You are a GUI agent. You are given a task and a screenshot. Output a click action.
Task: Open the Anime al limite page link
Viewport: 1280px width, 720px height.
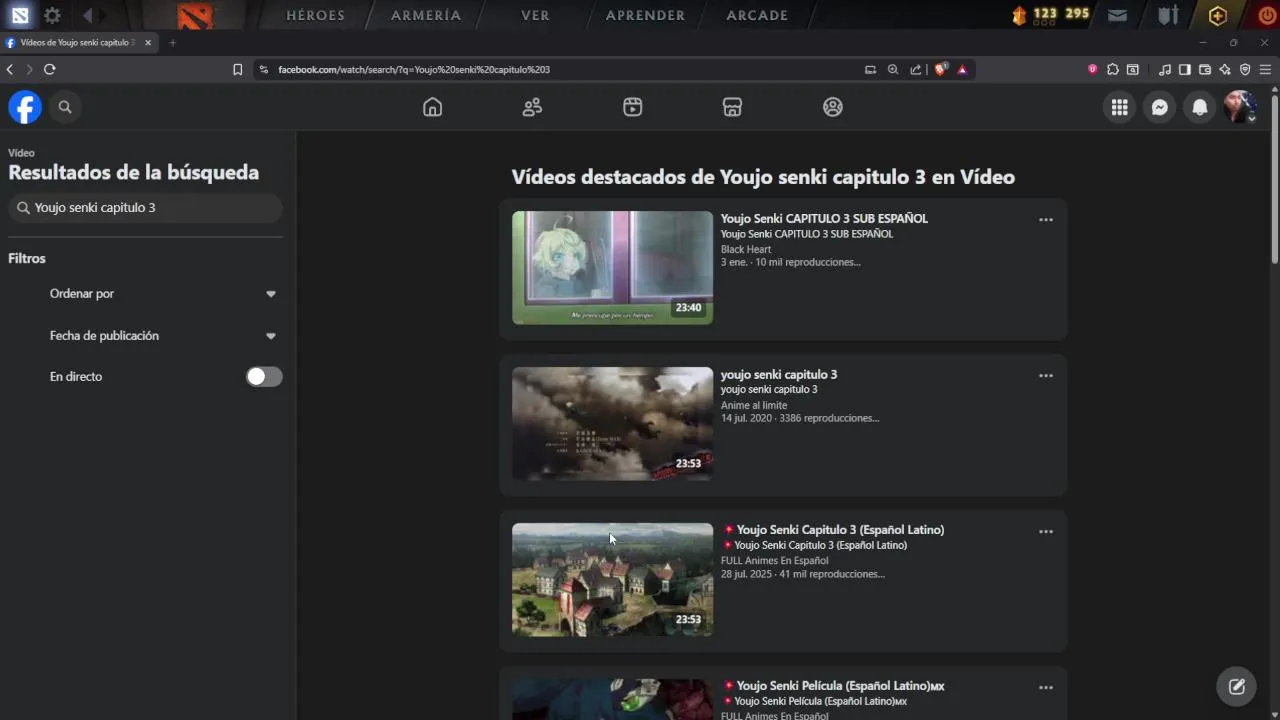754,405
